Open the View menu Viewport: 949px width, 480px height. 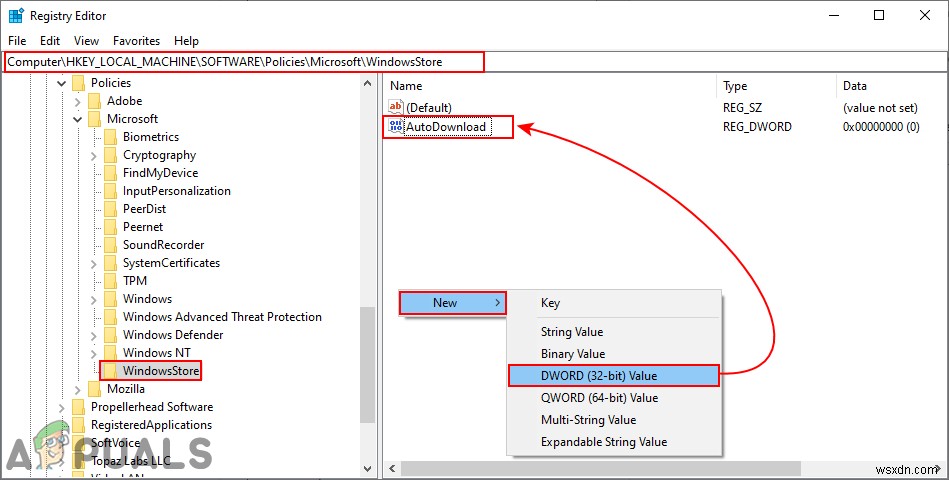click(x=87, y=41)
